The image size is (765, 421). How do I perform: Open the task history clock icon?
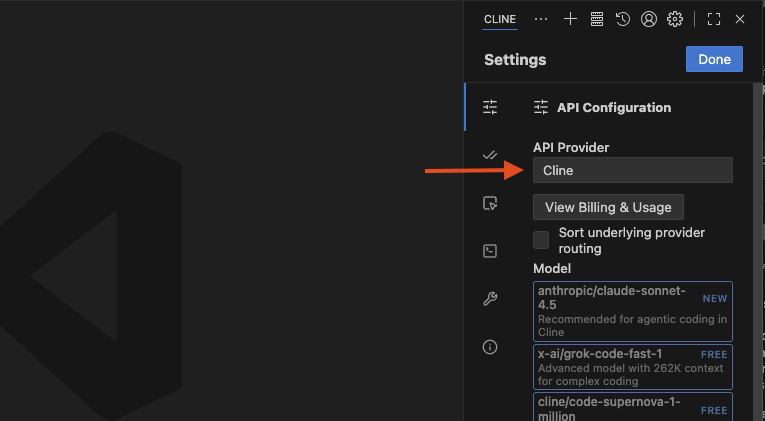pos(623,19)
